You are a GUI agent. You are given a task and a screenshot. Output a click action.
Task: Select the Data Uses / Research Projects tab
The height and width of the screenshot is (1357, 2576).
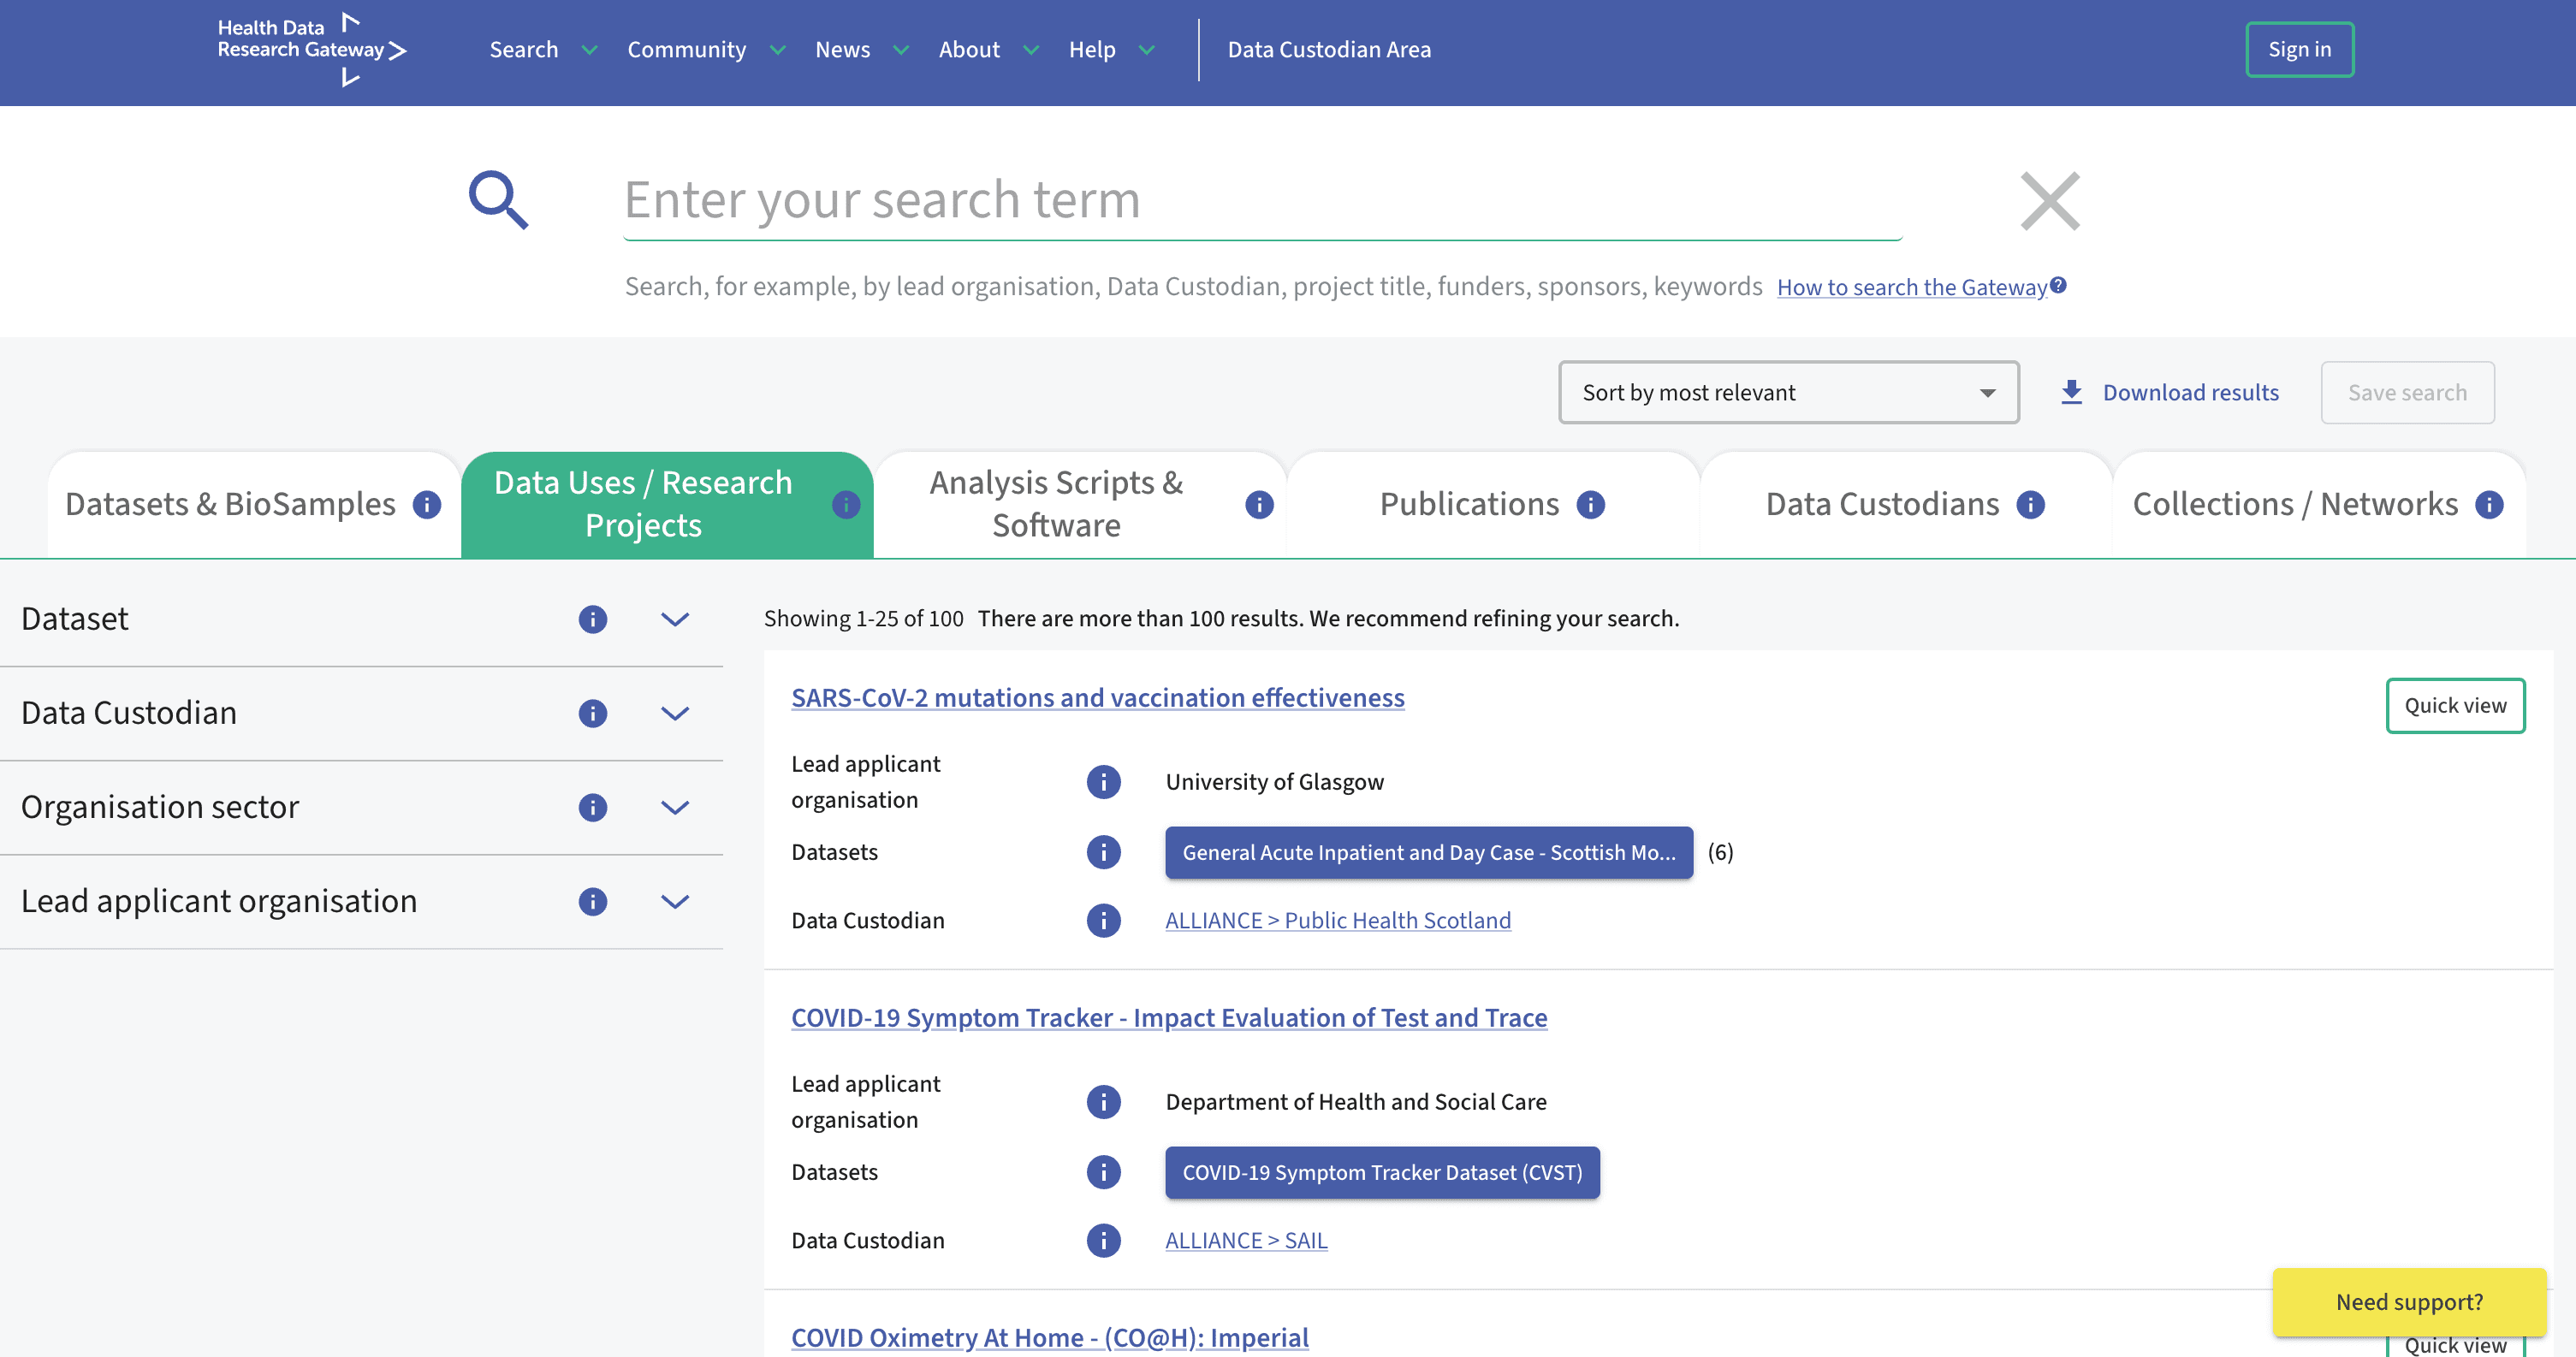click(x=667, y=505)
